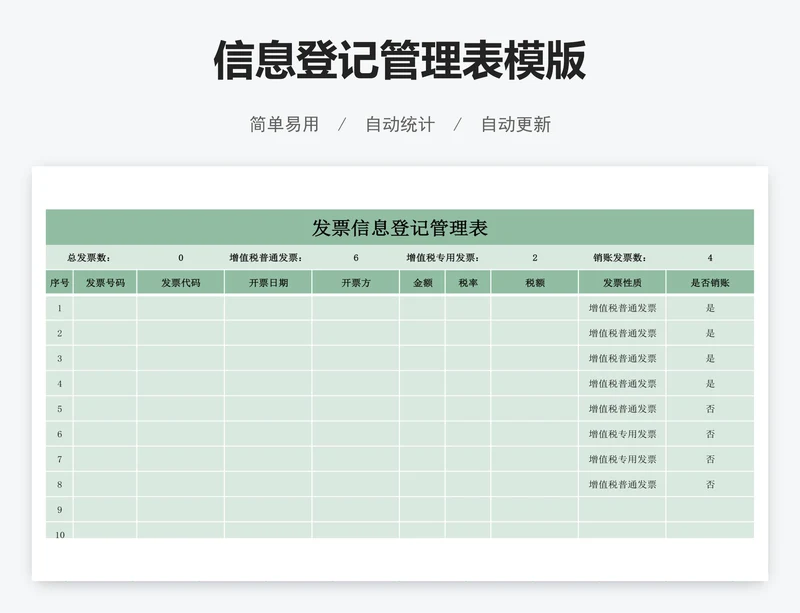
Task: Click the 金额 column header
Action: pos(422,283)
